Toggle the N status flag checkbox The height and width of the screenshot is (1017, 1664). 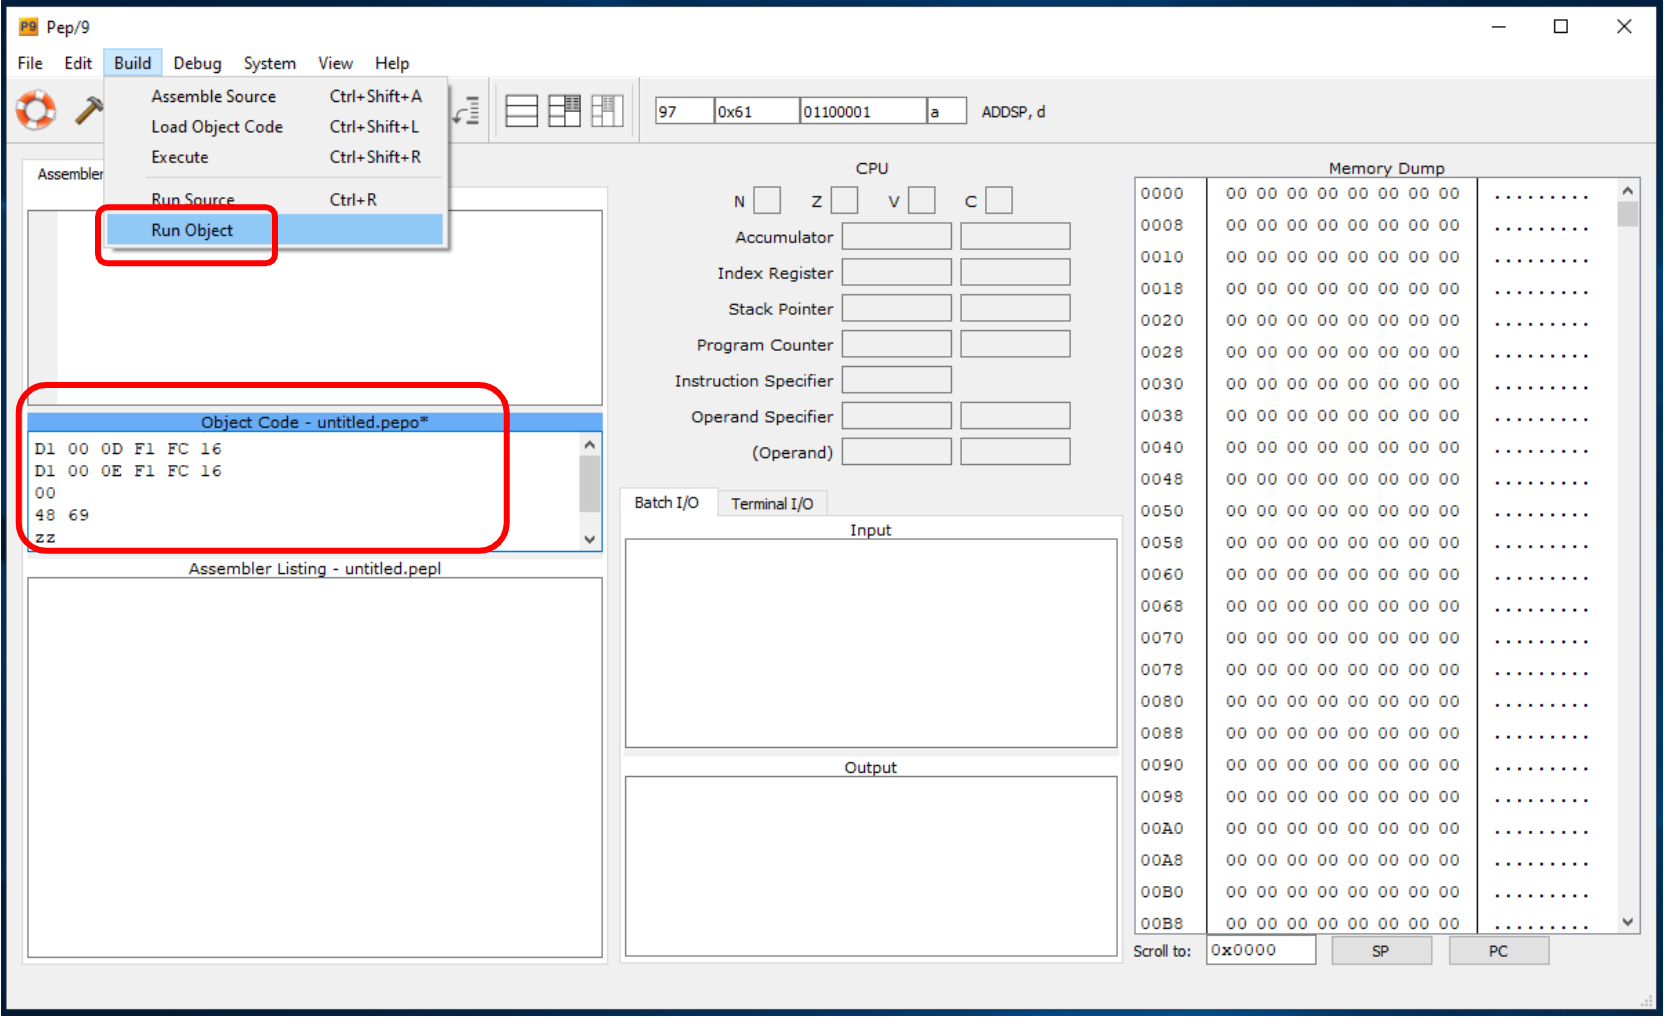(x=767, y=201)
